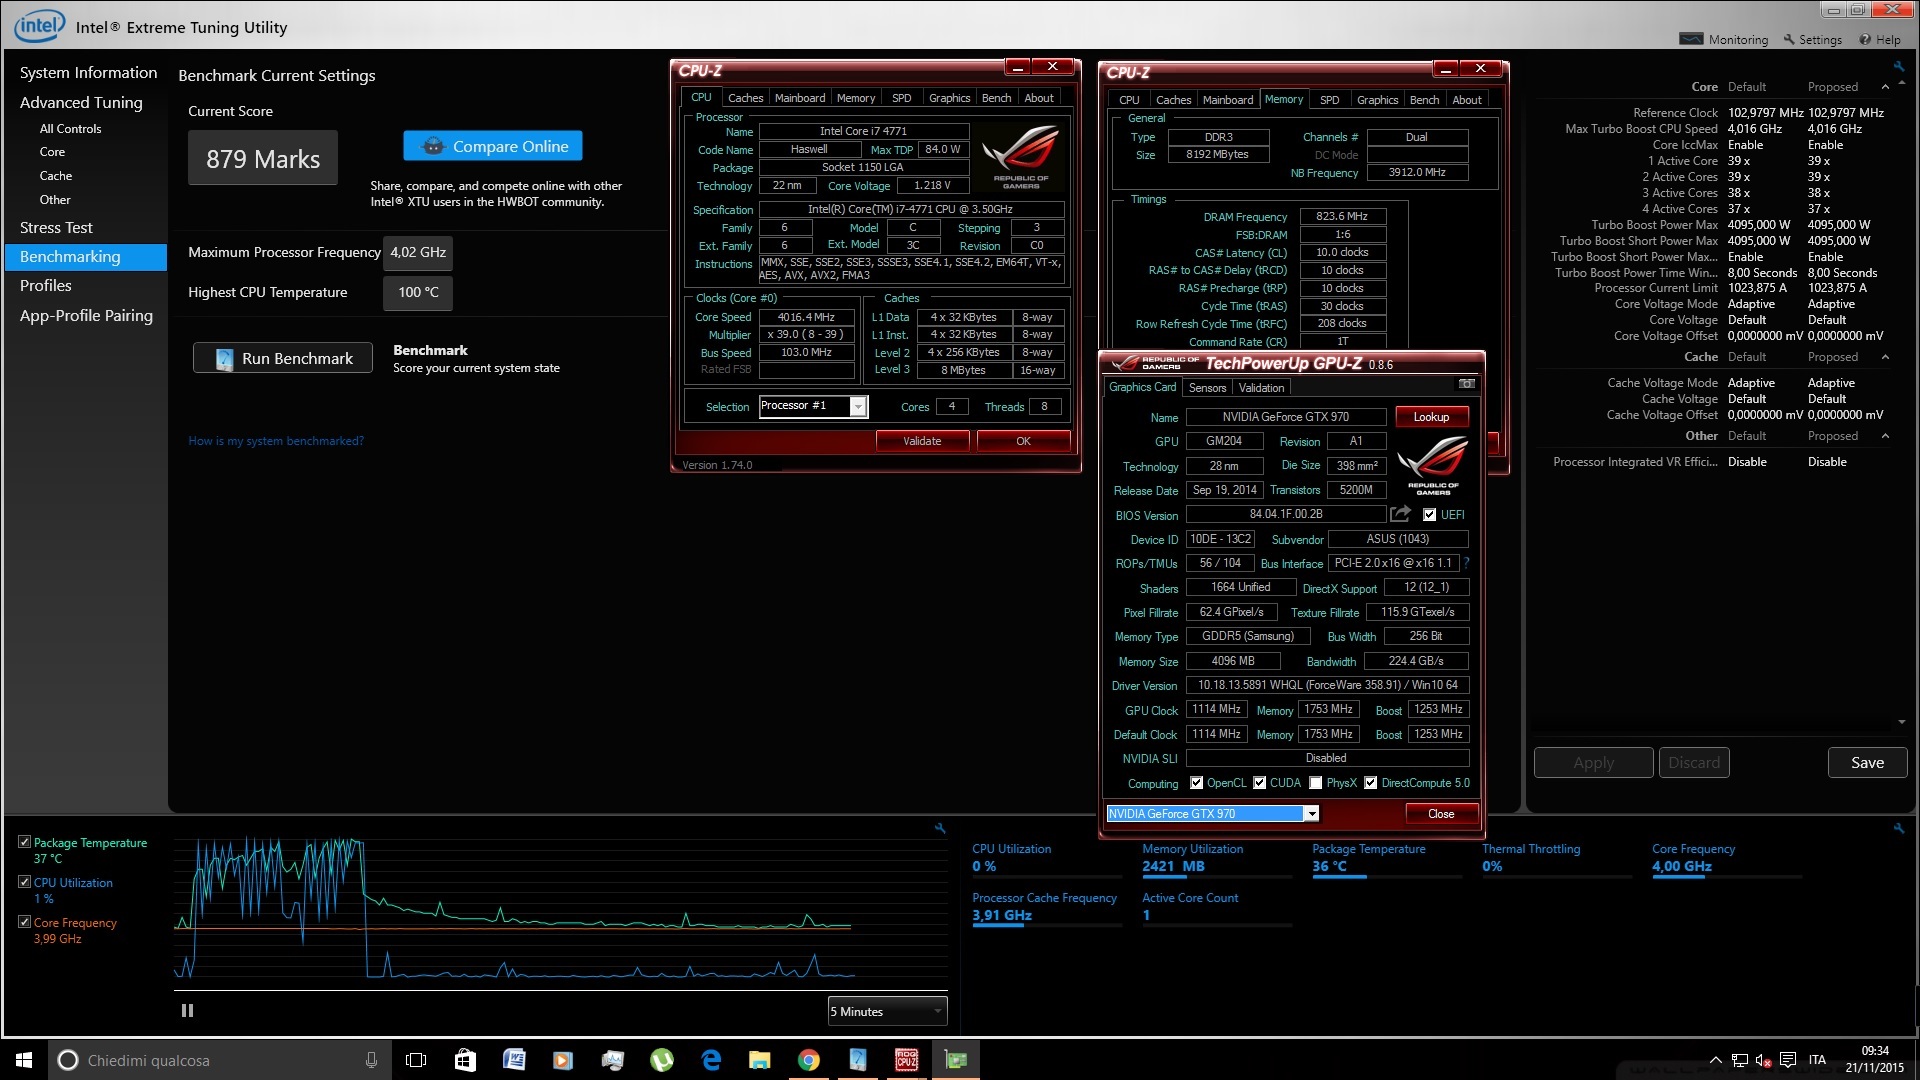Click the Intel logo in the title bar
This screenshot has height=1080, width=1920.
coord(40,26)
